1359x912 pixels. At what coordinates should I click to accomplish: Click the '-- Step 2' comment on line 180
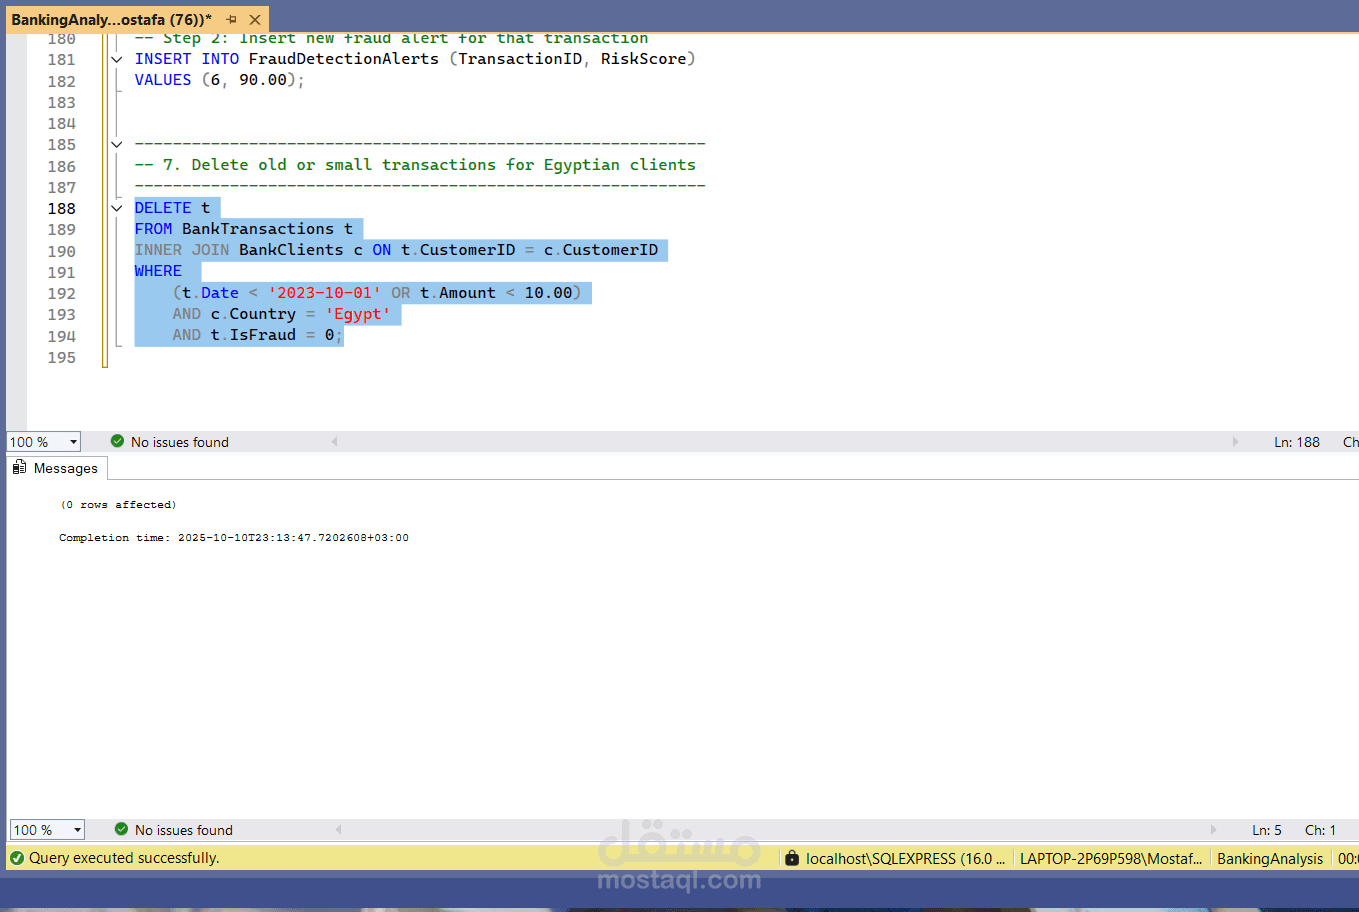point(391,39)
